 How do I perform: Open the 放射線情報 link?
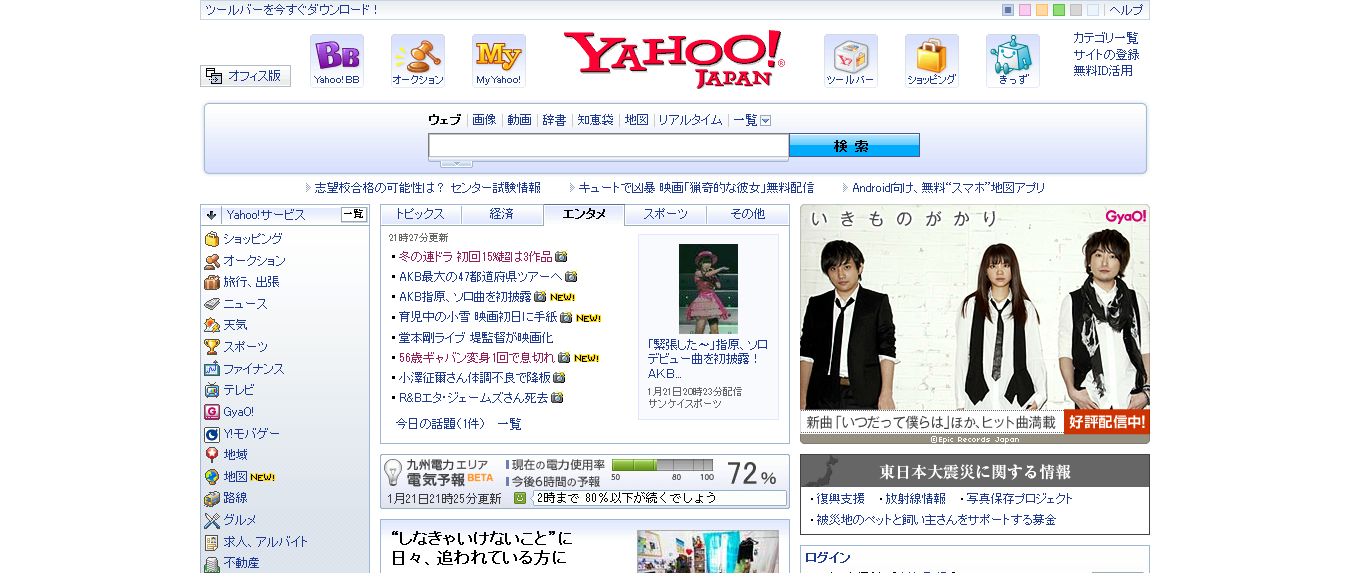point(915,498)
